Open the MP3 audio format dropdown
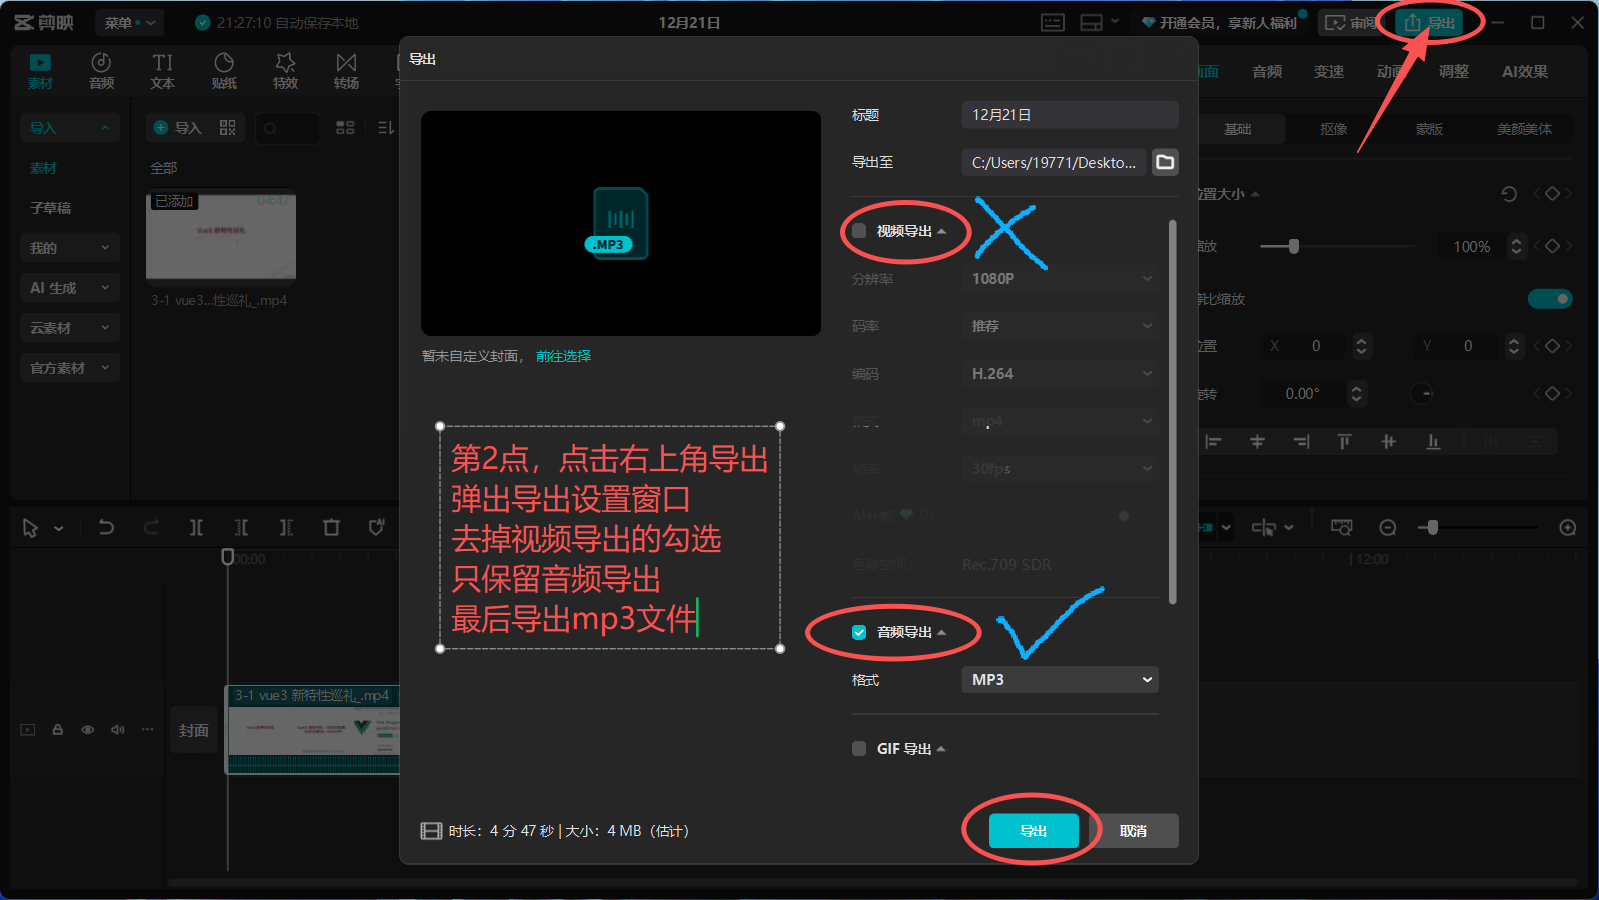 click(x=1059, y=680)
